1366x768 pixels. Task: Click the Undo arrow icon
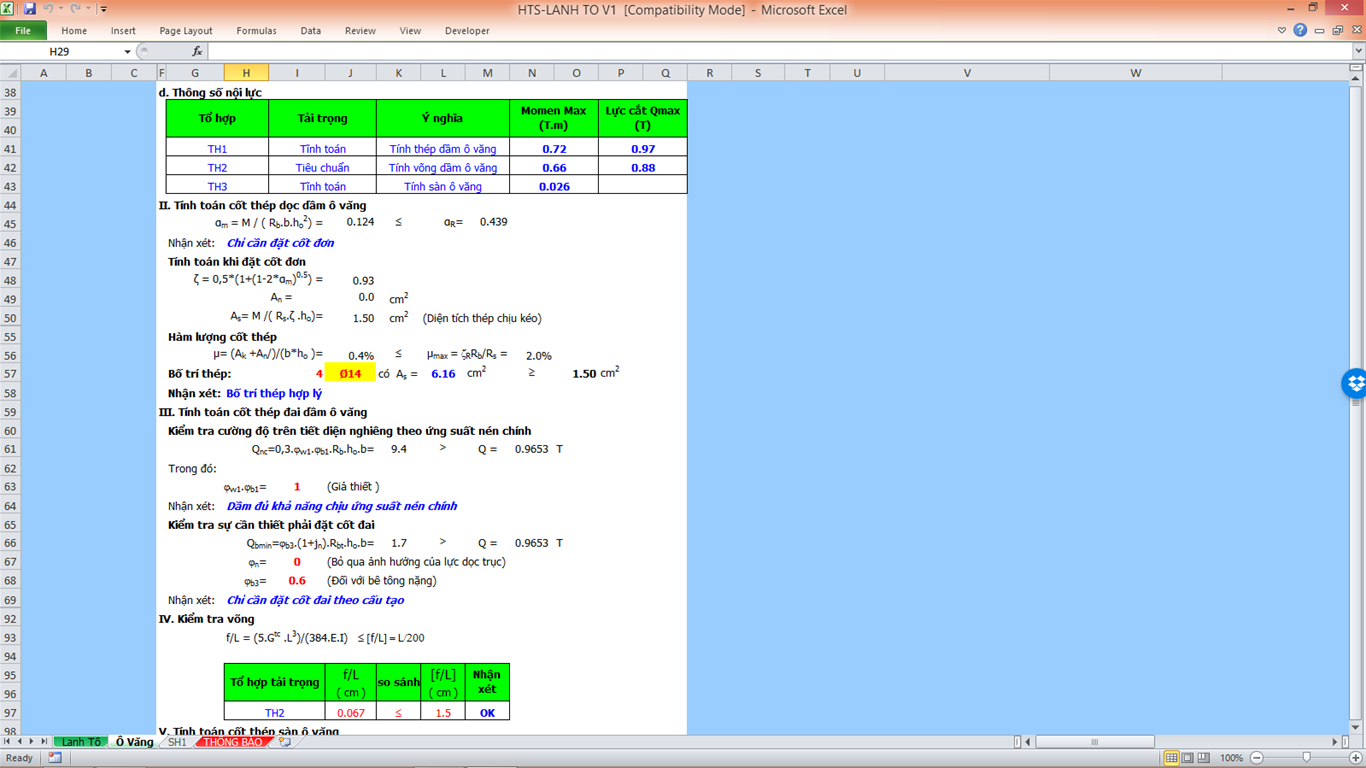(47, 9)
